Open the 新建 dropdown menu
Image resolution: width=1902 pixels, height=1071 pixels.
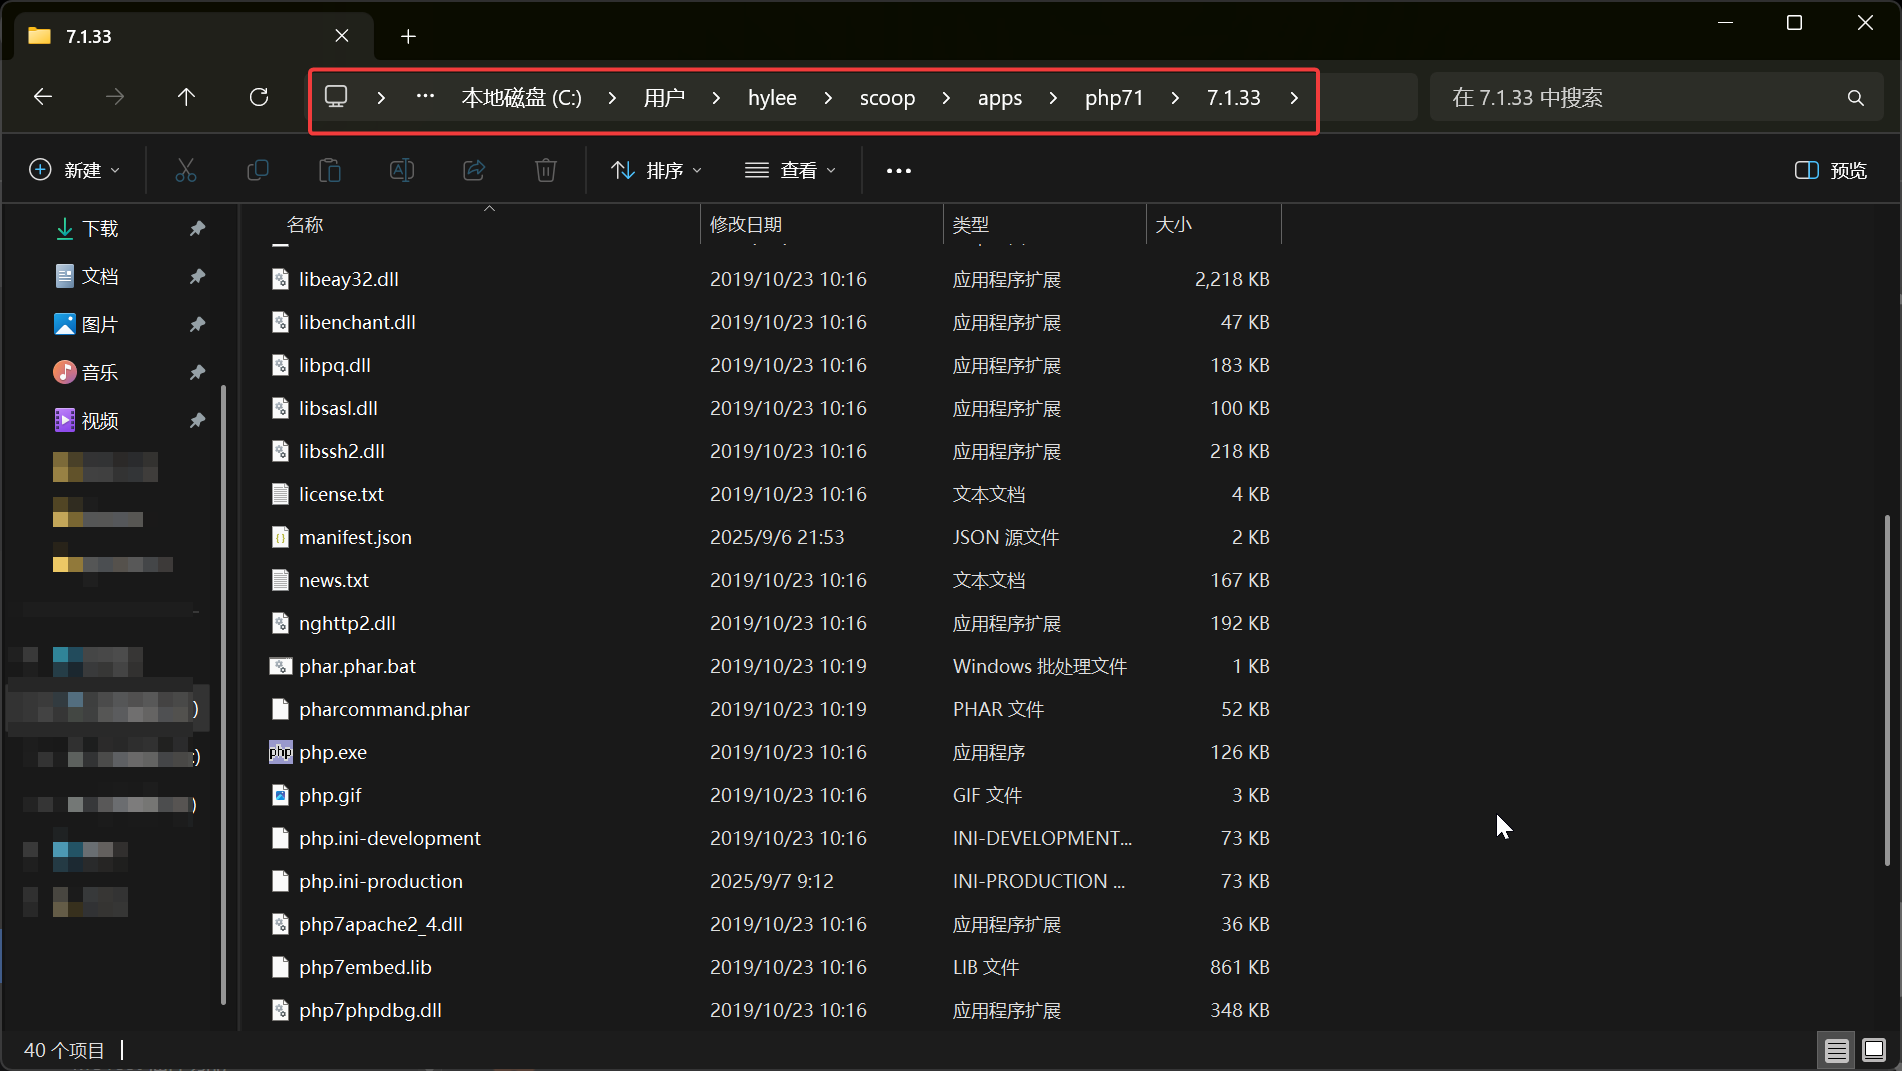[75, 170]
